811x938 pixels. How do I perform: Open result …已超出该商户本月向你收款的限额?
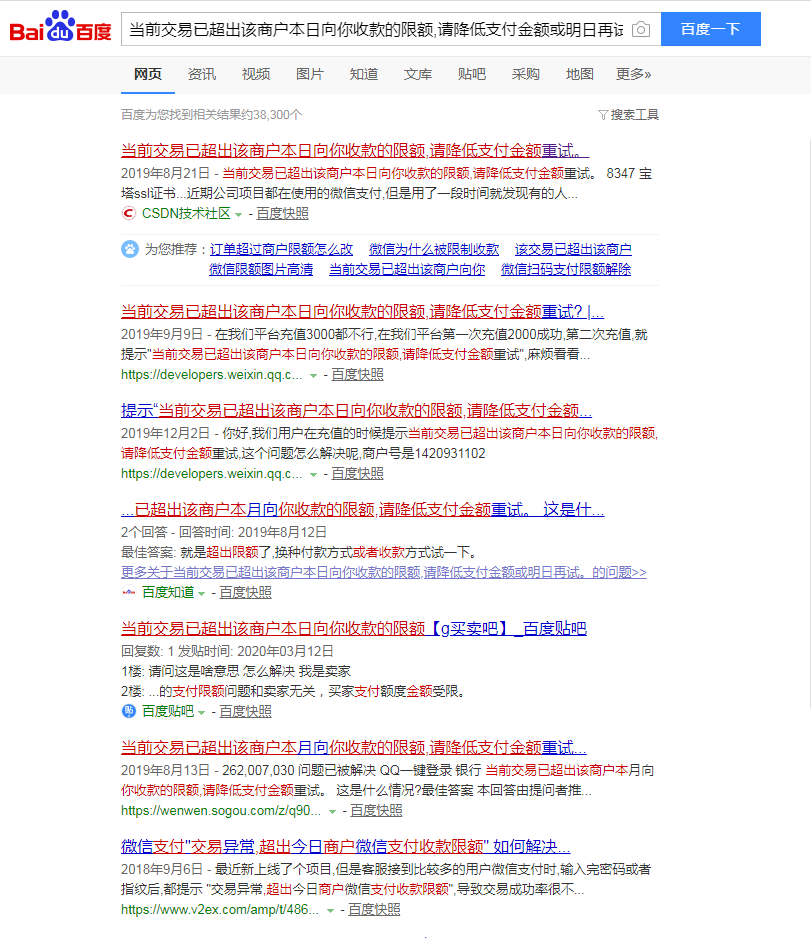[x=362, y=510]
